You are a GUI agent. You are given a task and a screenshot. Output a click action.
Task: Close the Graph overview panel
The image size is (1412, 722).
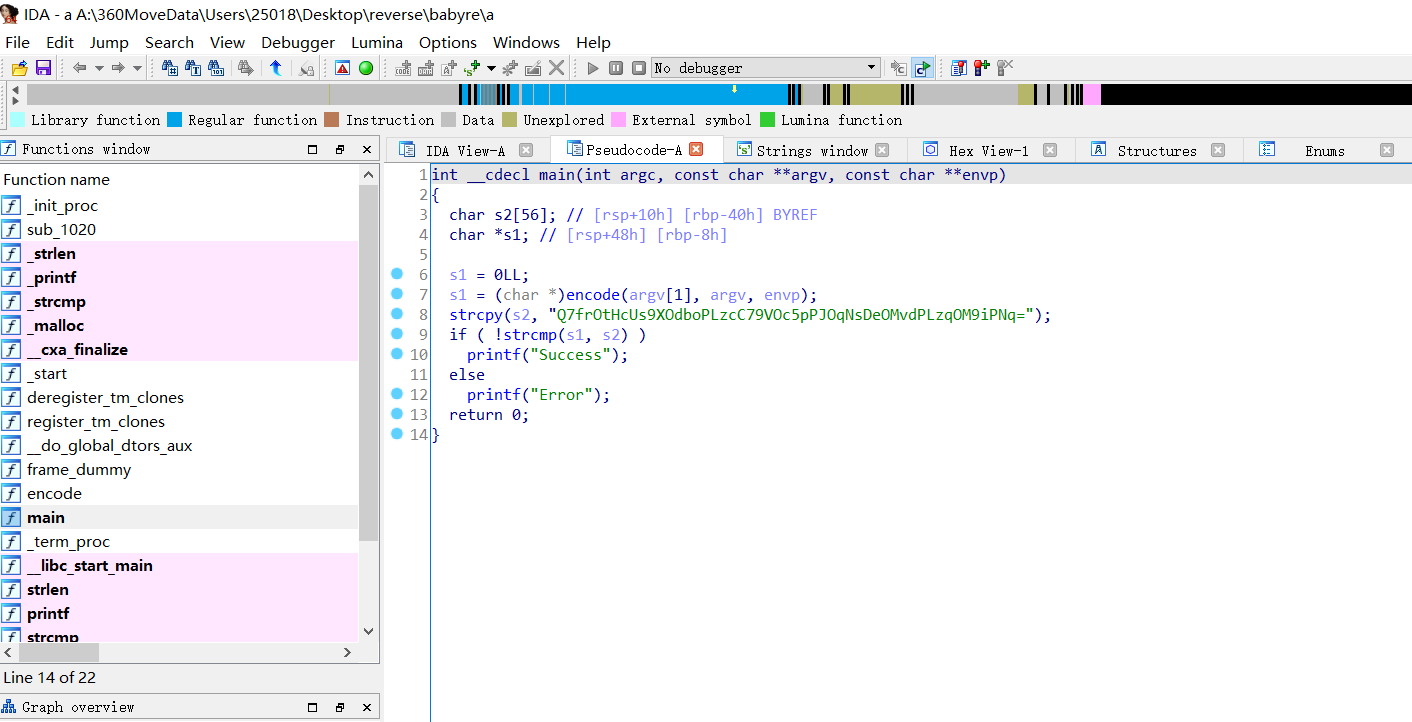tap(366, 707)
